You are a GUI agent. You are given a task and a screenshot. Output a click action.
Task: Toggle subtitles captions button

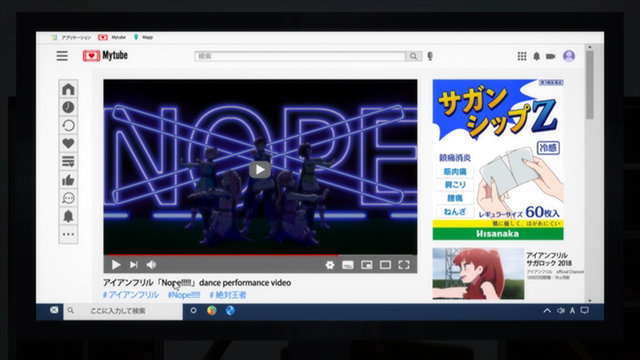click(x=348, y=265)
